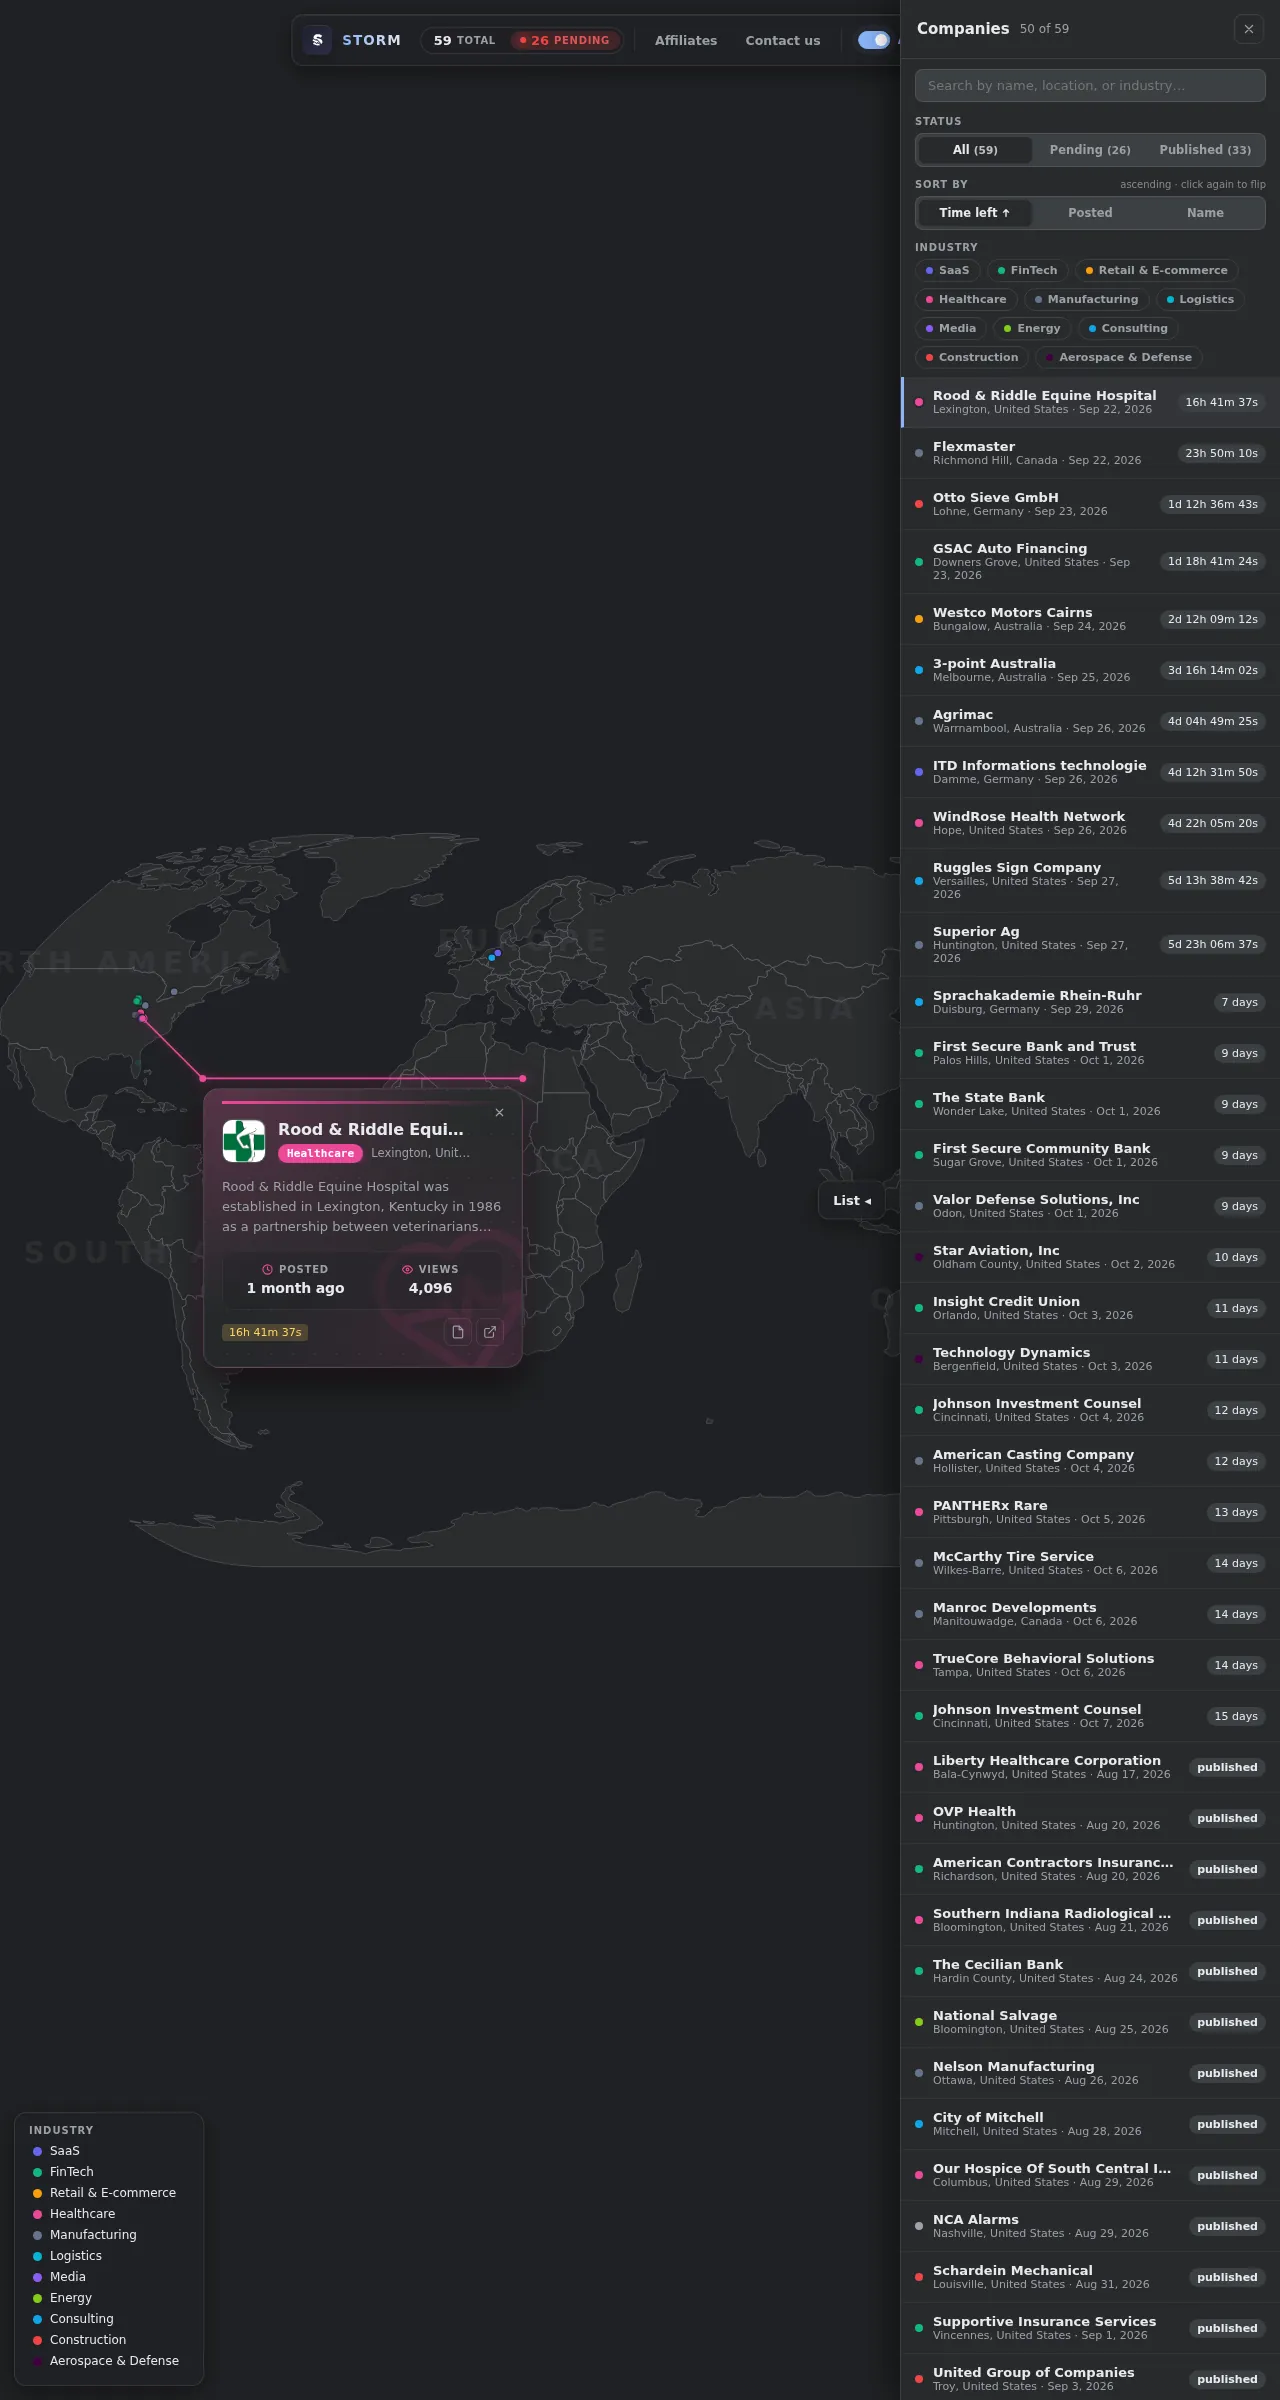
Task: Close the Companies panel
Action: (x=1249, y=29)
